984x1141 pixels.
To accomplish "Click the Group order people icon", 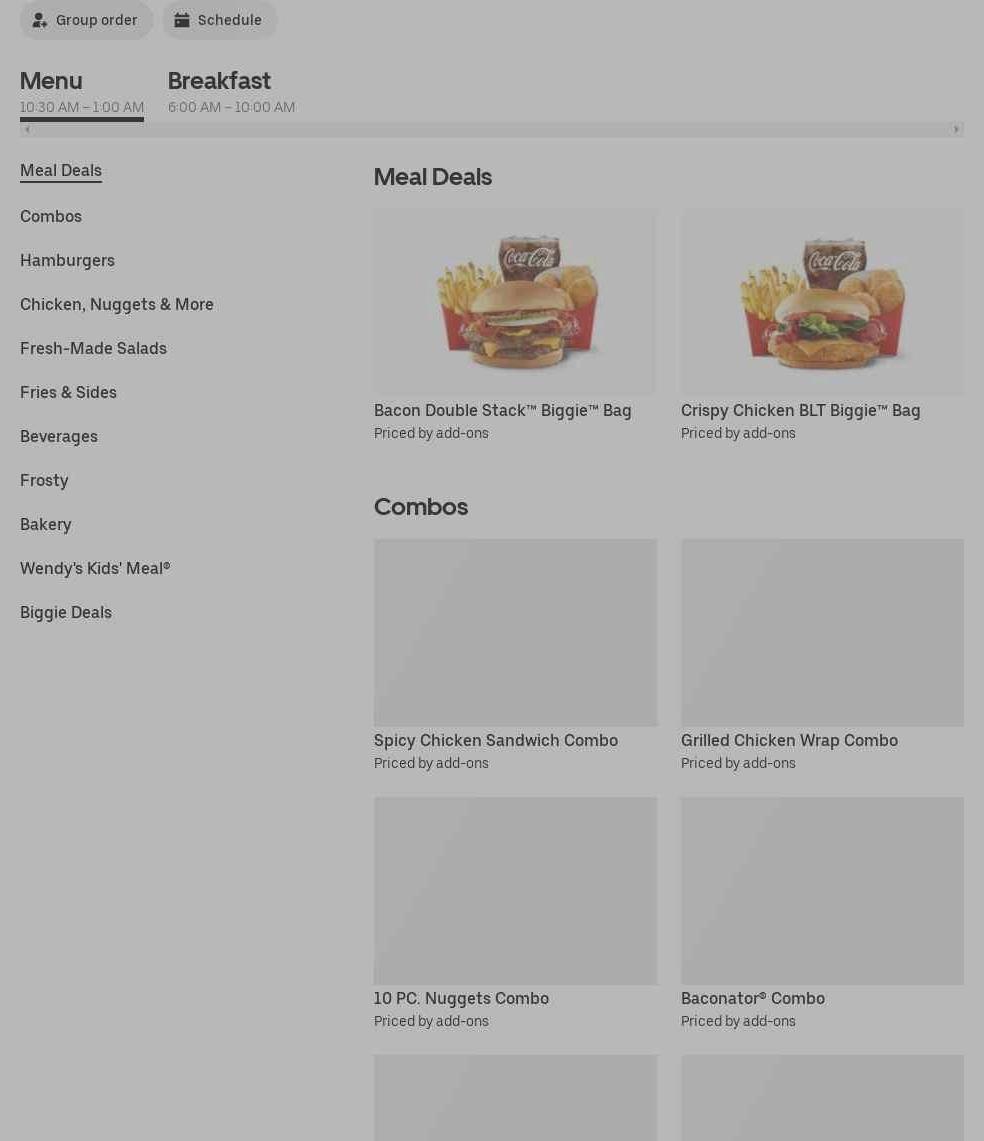I will tap(40, 20).
